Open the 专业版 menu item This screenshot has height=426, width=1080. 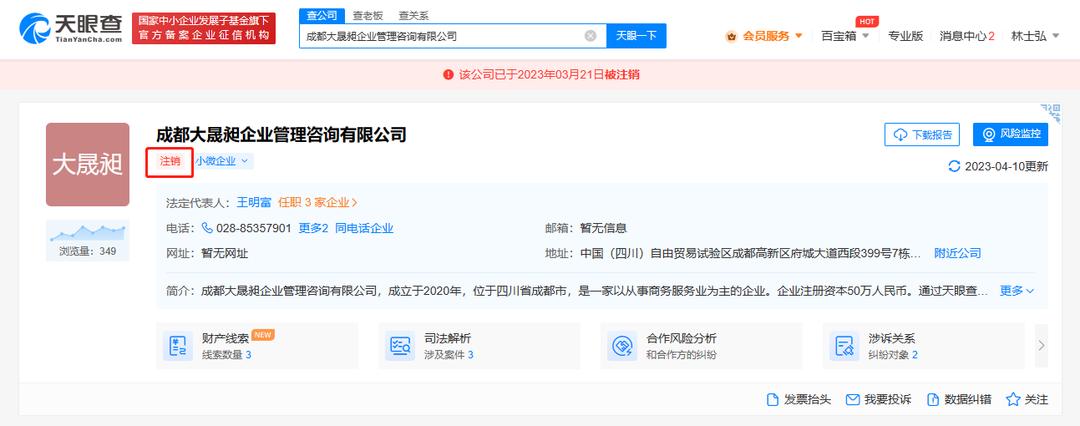coord(905,36)
